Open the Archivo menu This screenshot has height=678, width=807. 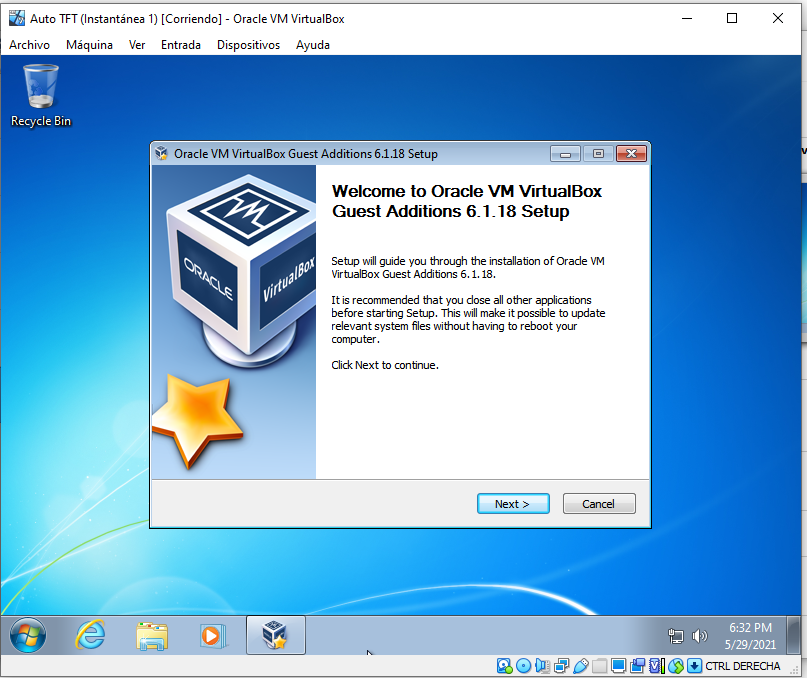30,45
